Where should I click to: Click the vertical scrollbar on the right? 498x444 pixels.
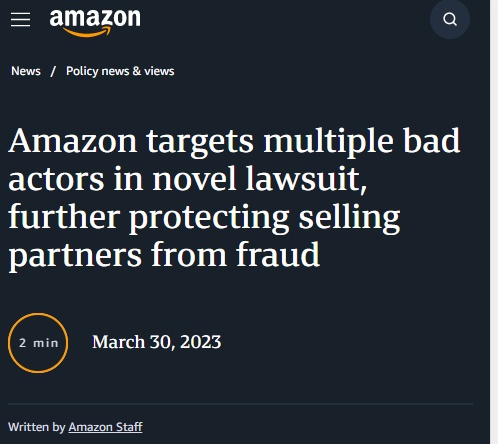pos(494,222)
